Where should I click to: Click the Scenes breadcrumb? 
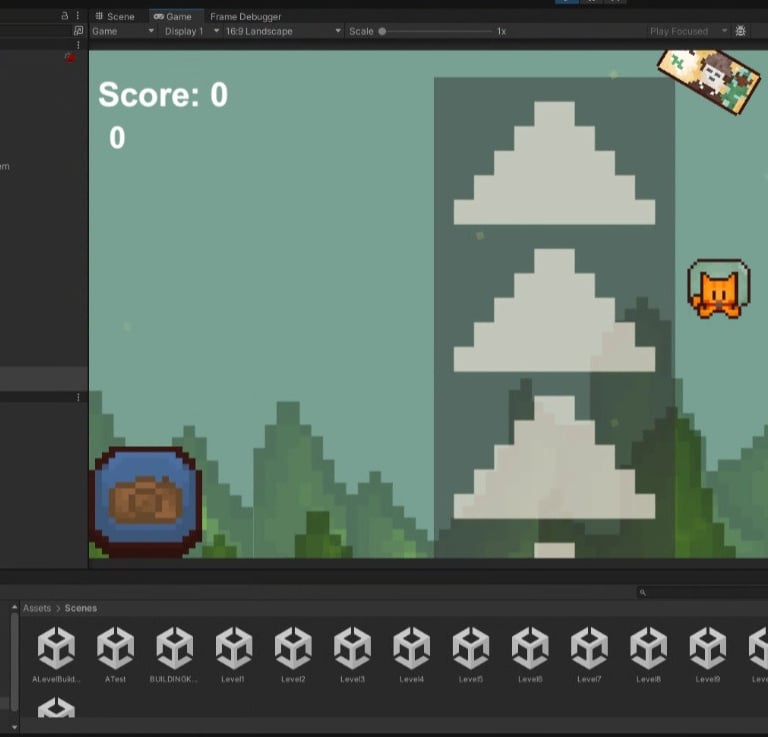(81, 608)
